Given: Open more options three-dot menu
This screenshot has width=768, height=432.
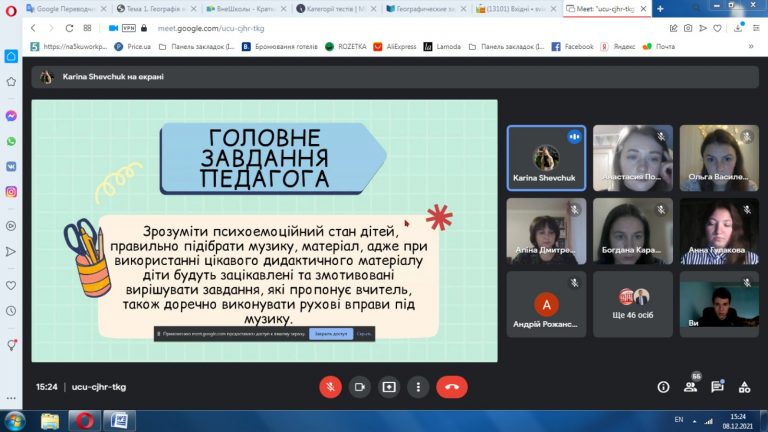Looking at the screenshot, I should [418, 387].
